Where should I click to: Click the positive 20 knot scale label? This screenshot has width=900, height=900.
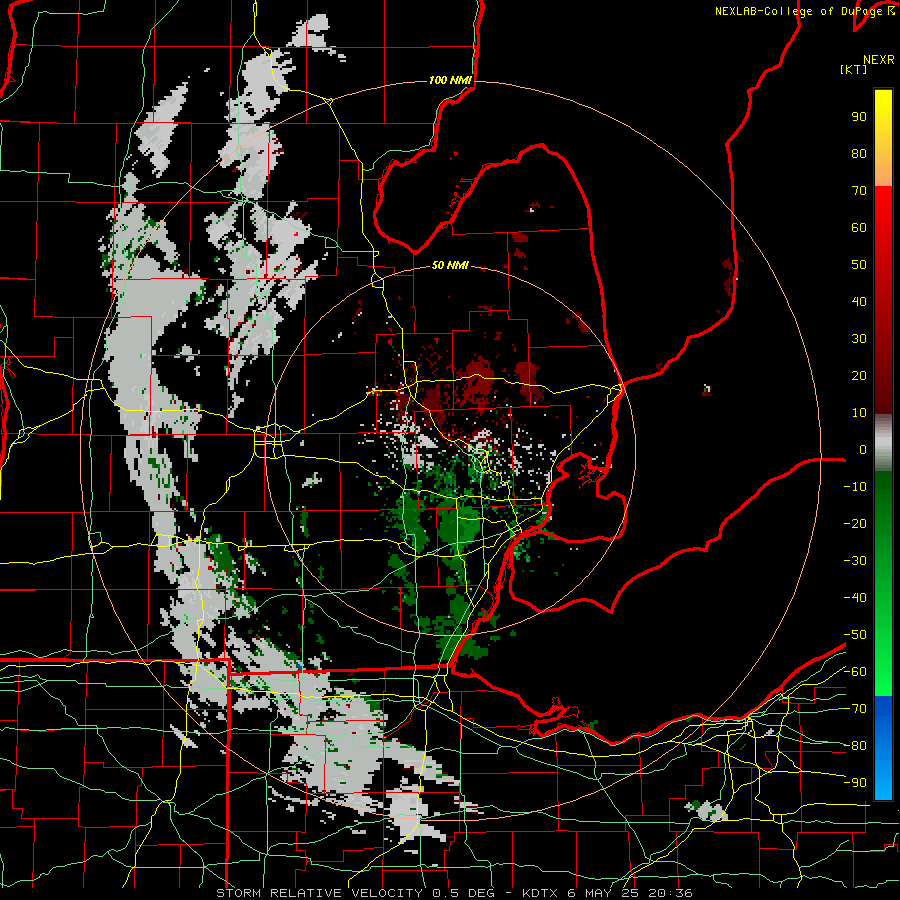pos(859,376)
